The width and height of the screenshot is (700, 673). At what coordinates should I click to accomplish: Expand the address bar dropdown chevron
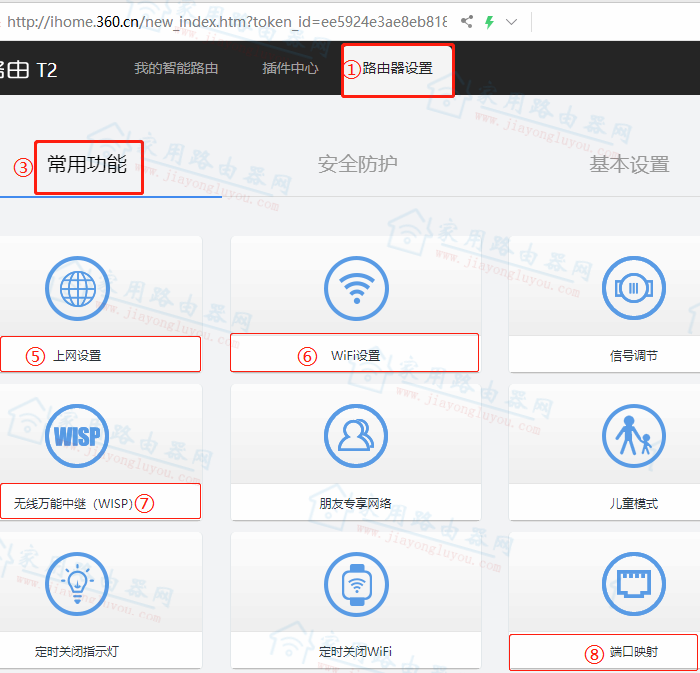511,21
